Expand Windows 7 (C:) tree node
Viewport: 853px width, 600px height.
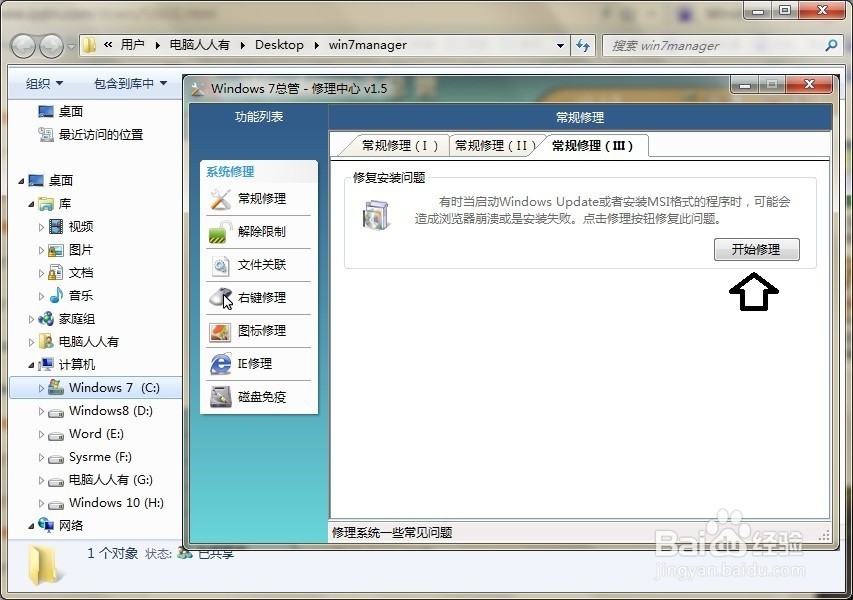(41, 388)
